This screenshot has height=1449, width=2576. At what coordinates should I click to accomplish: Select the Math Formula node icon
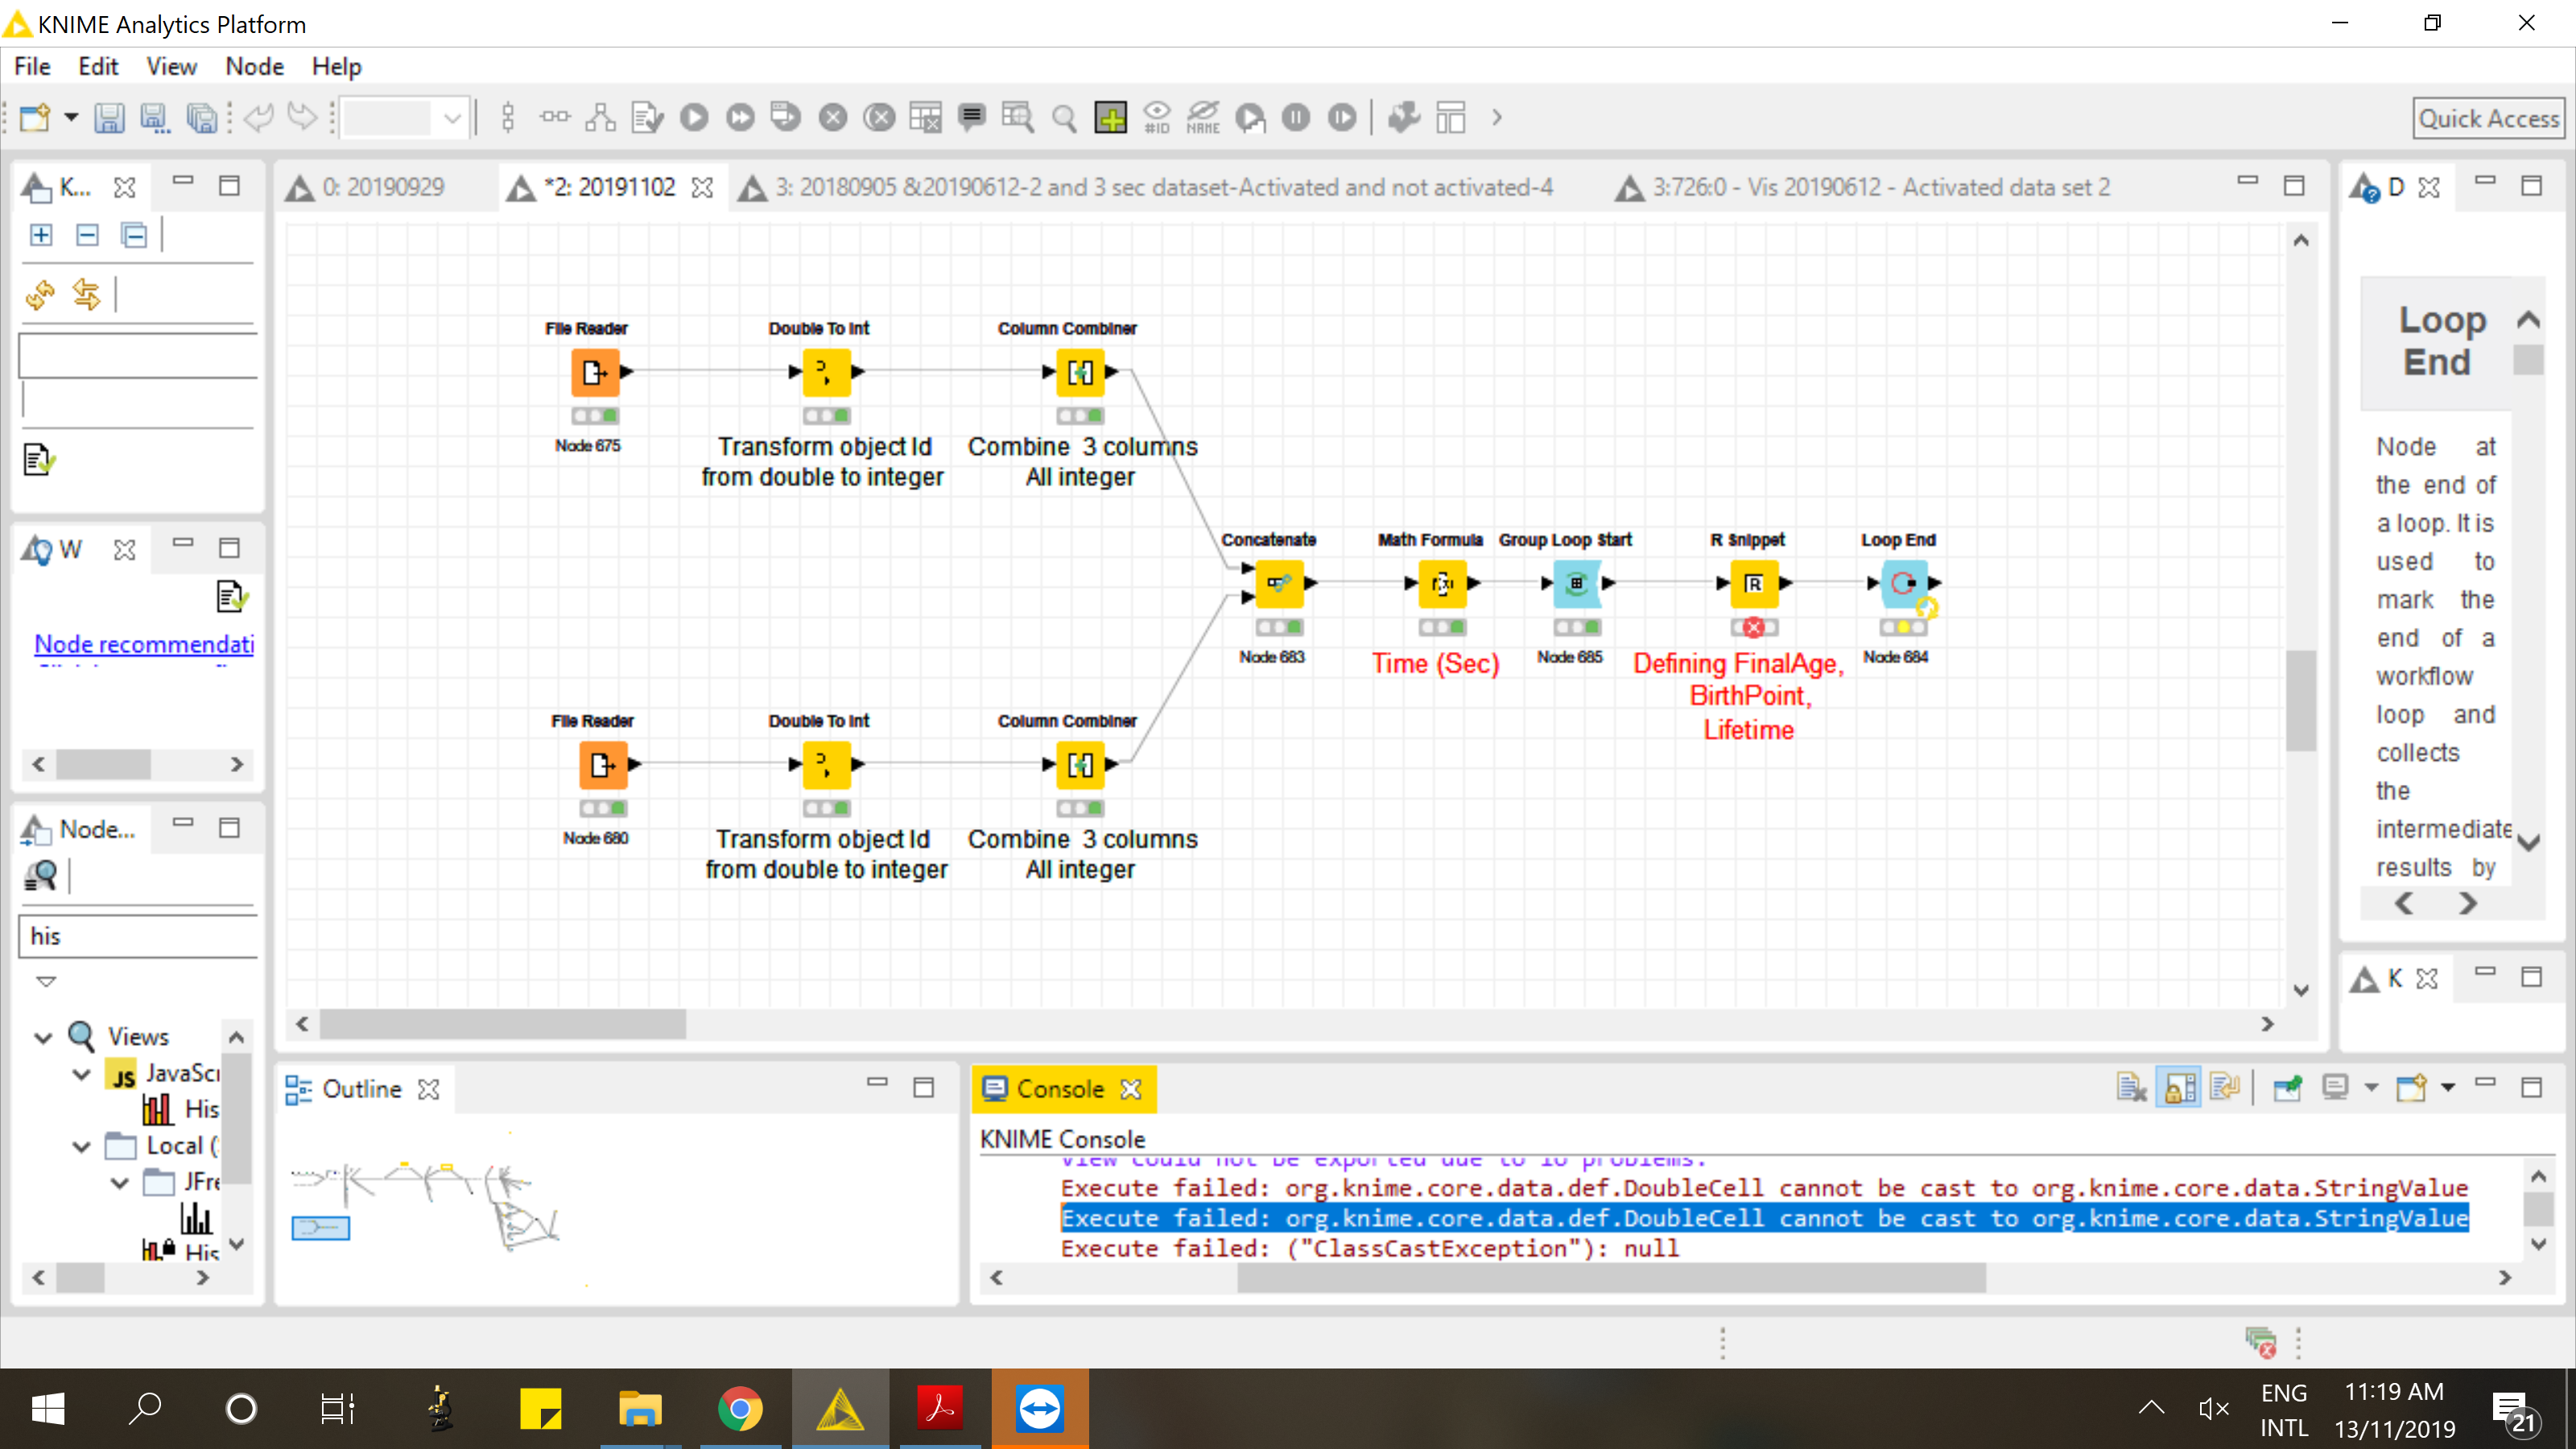(1440, 582)
